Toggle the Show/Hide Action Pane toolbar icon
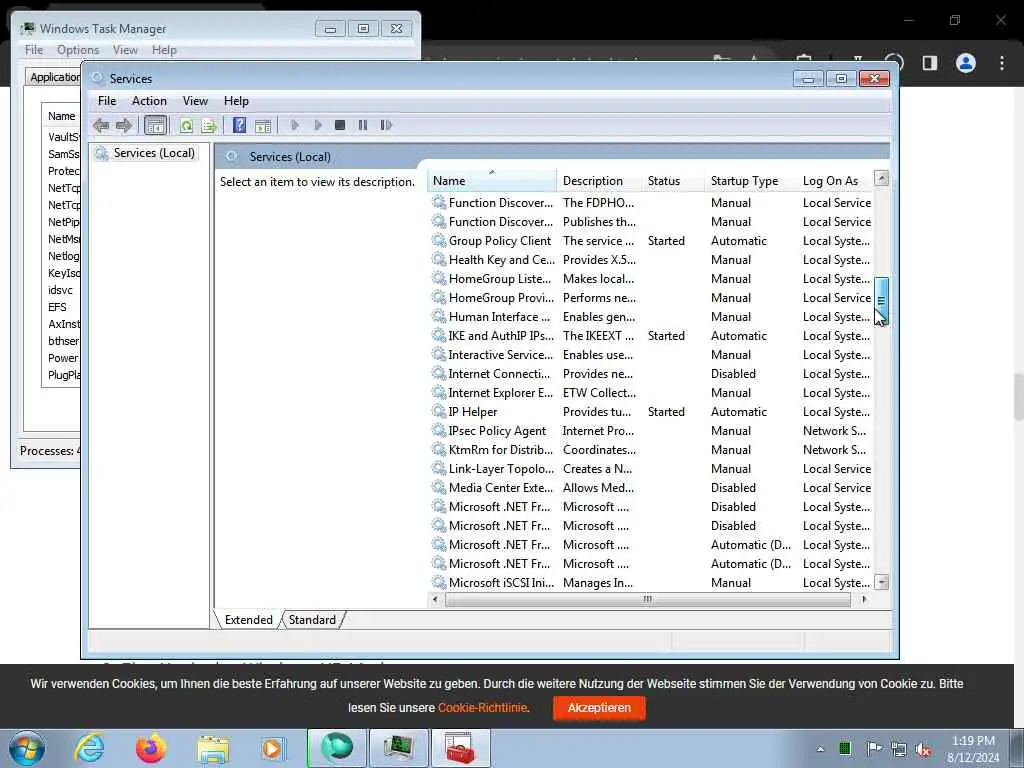This screenshot has width=1024, height=768. (263, 125)
